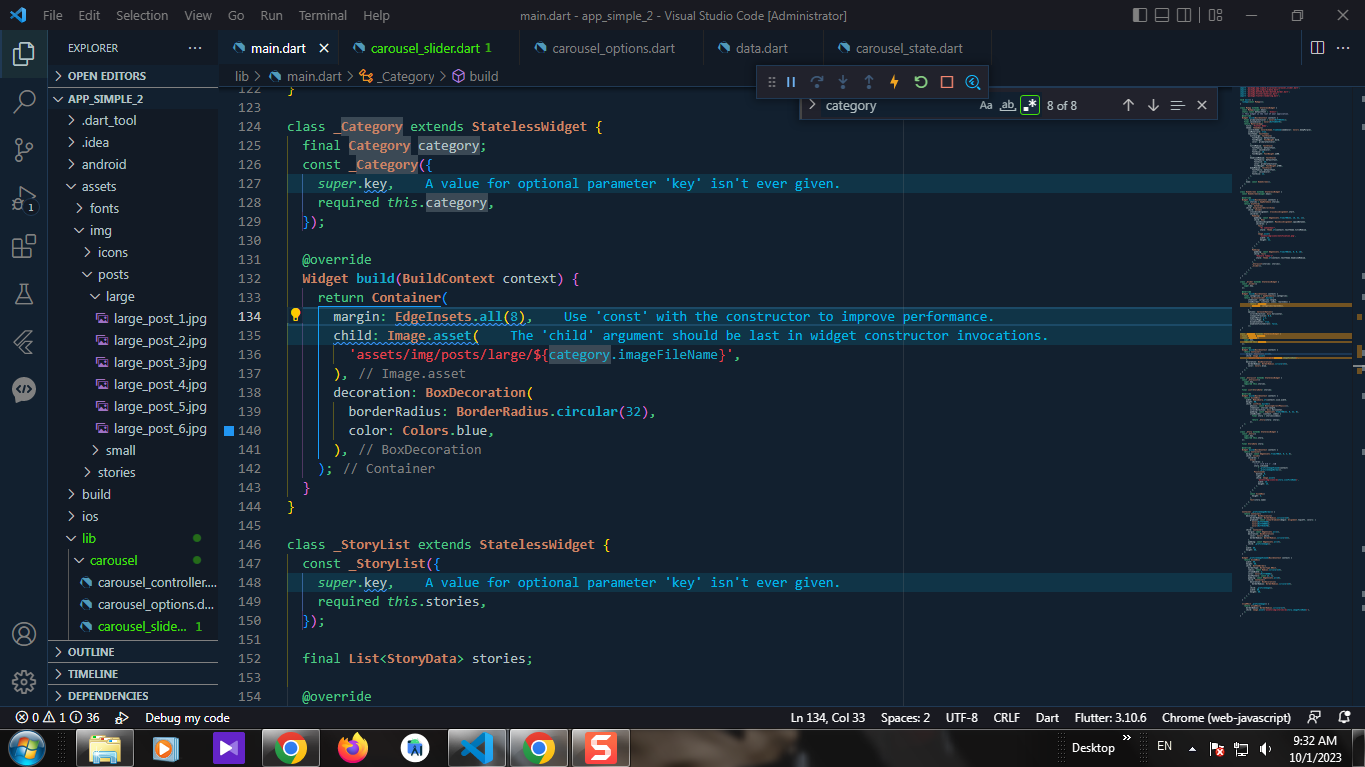
Task: Expand the find widget replace toggle
Action: pos(812,105)
